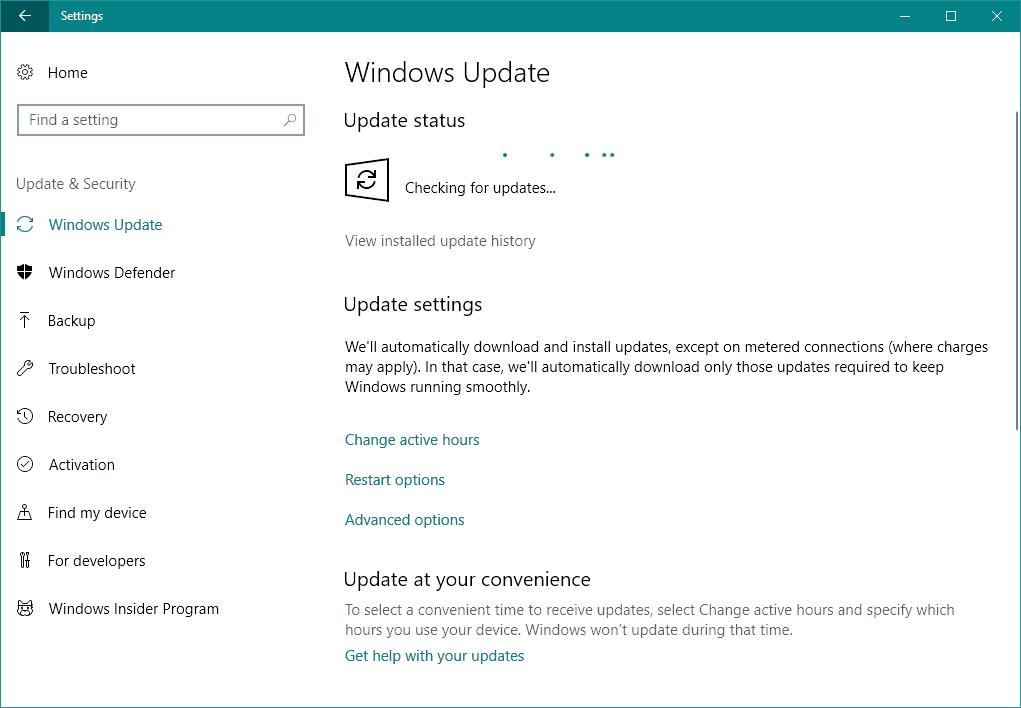Click the Checking for updates status text
Image resolution: width=1021 pixels, height=708 pixels.
point(480,188)
